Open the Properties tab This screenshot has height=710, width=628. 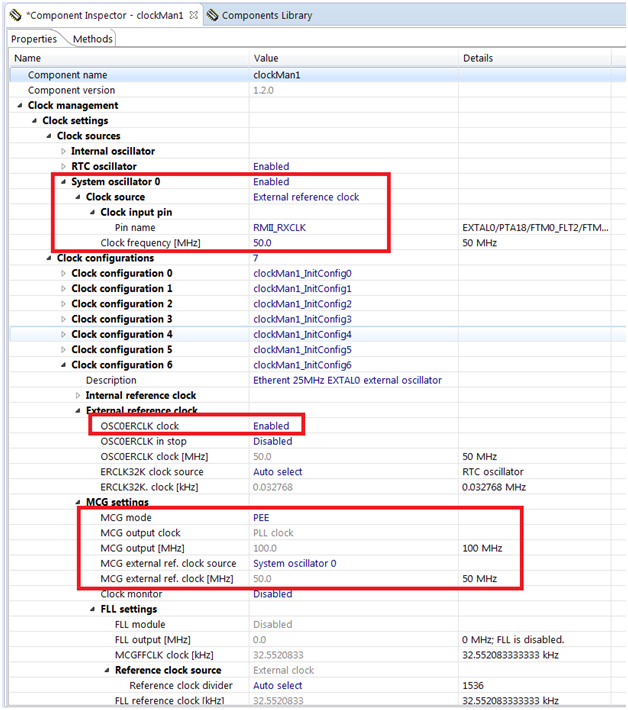coord(34,39)
